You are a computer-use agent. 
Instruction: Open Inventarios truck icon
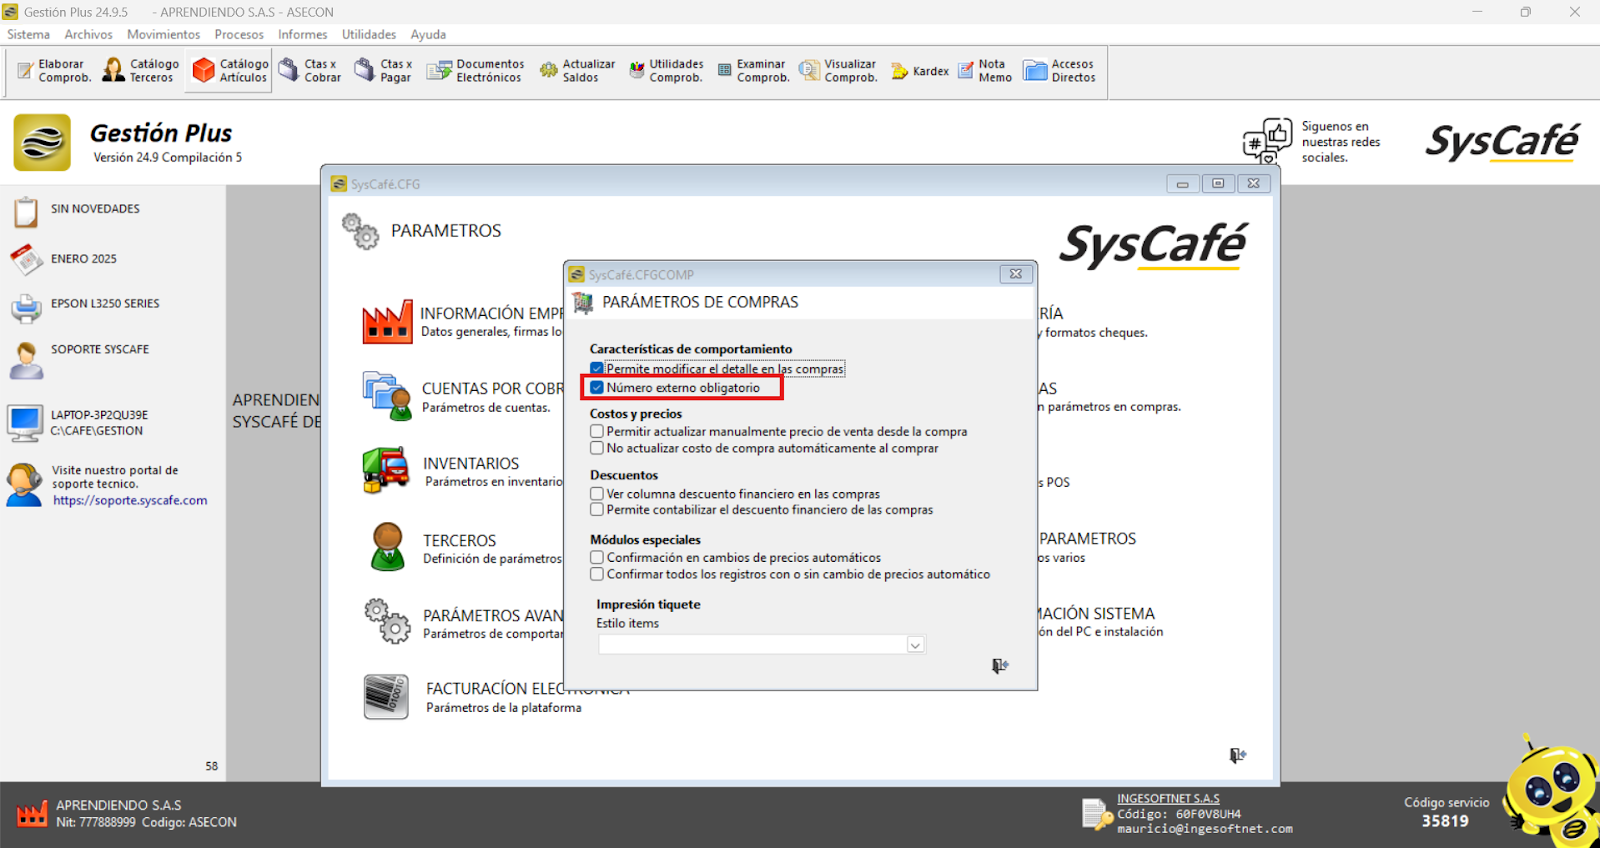[386, 470]
